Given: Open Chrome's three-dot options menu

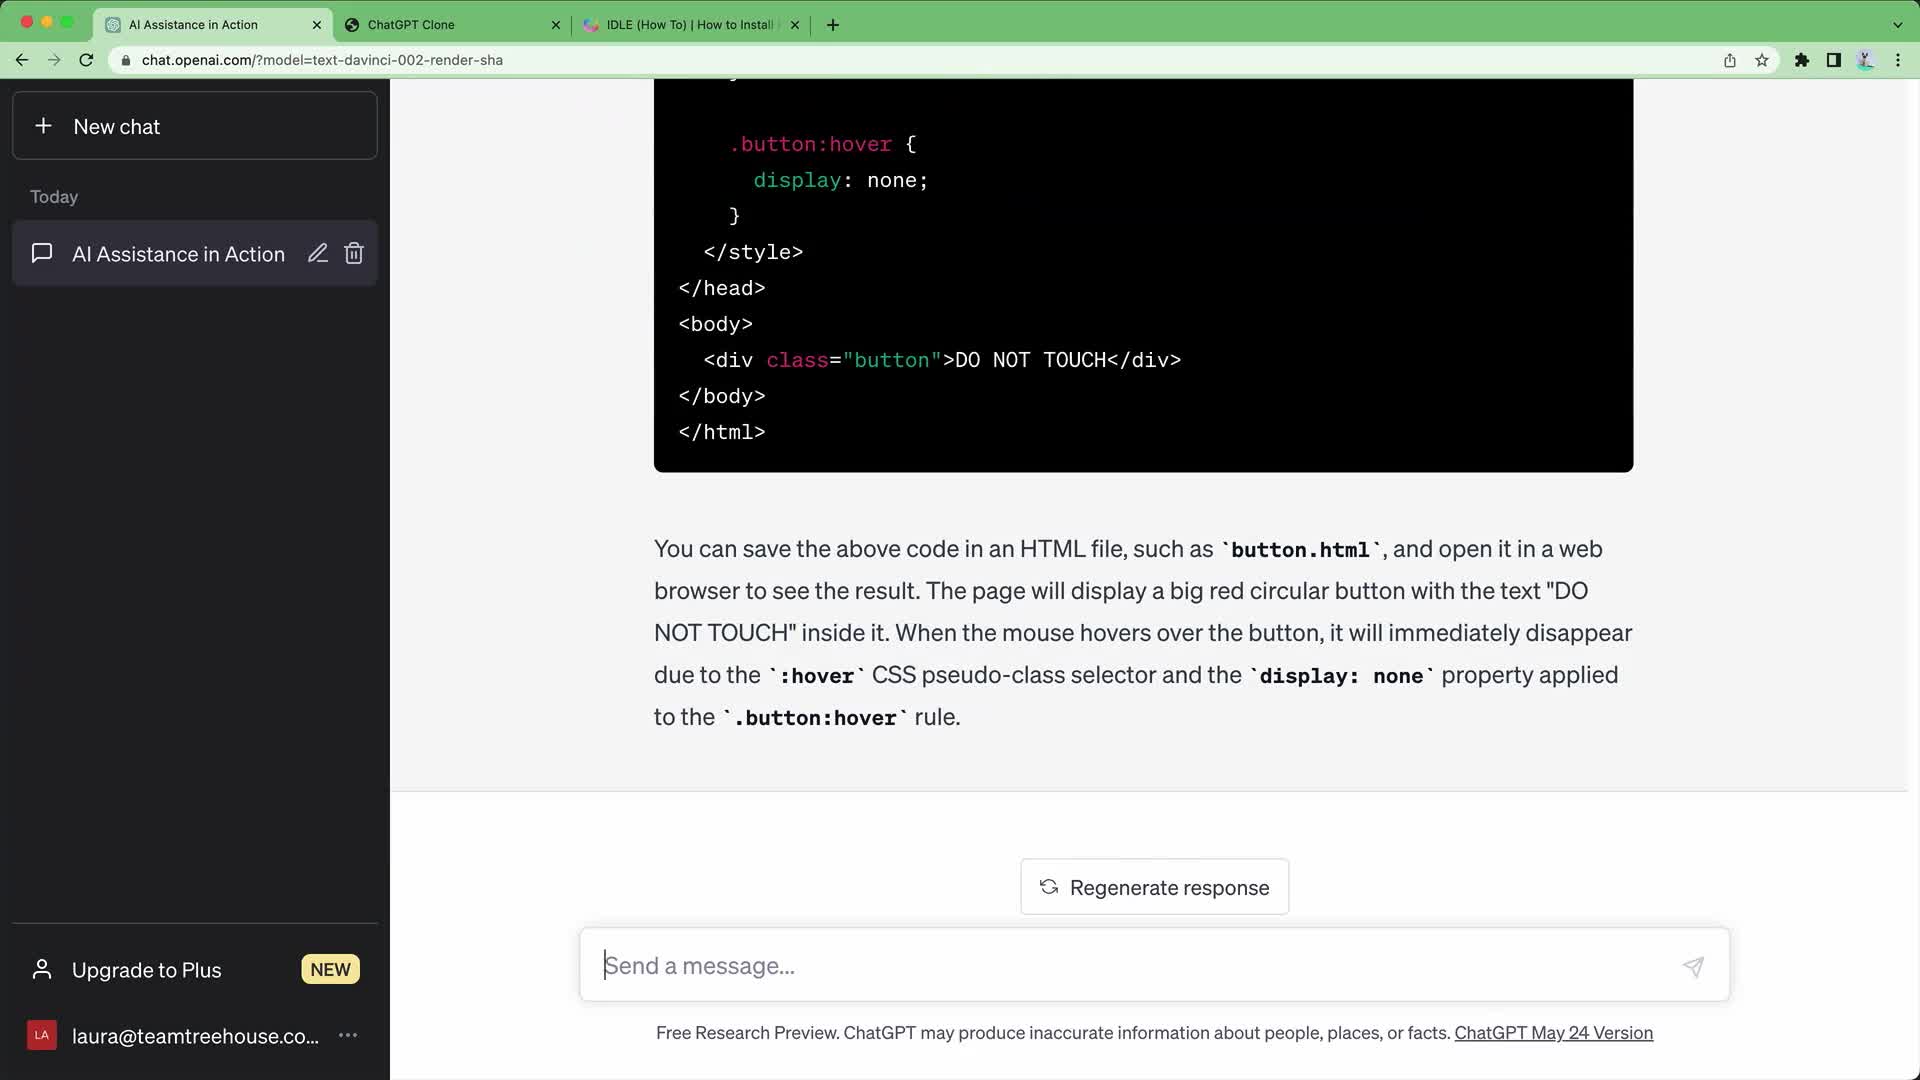Looking at the screenshot, I should (1899, 60).
